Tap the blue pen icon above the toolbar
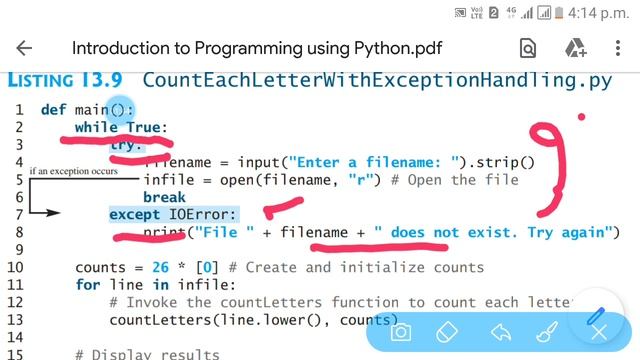Image resolution: width=640 pixels, height=360 pixels. (x=596, y=316)
